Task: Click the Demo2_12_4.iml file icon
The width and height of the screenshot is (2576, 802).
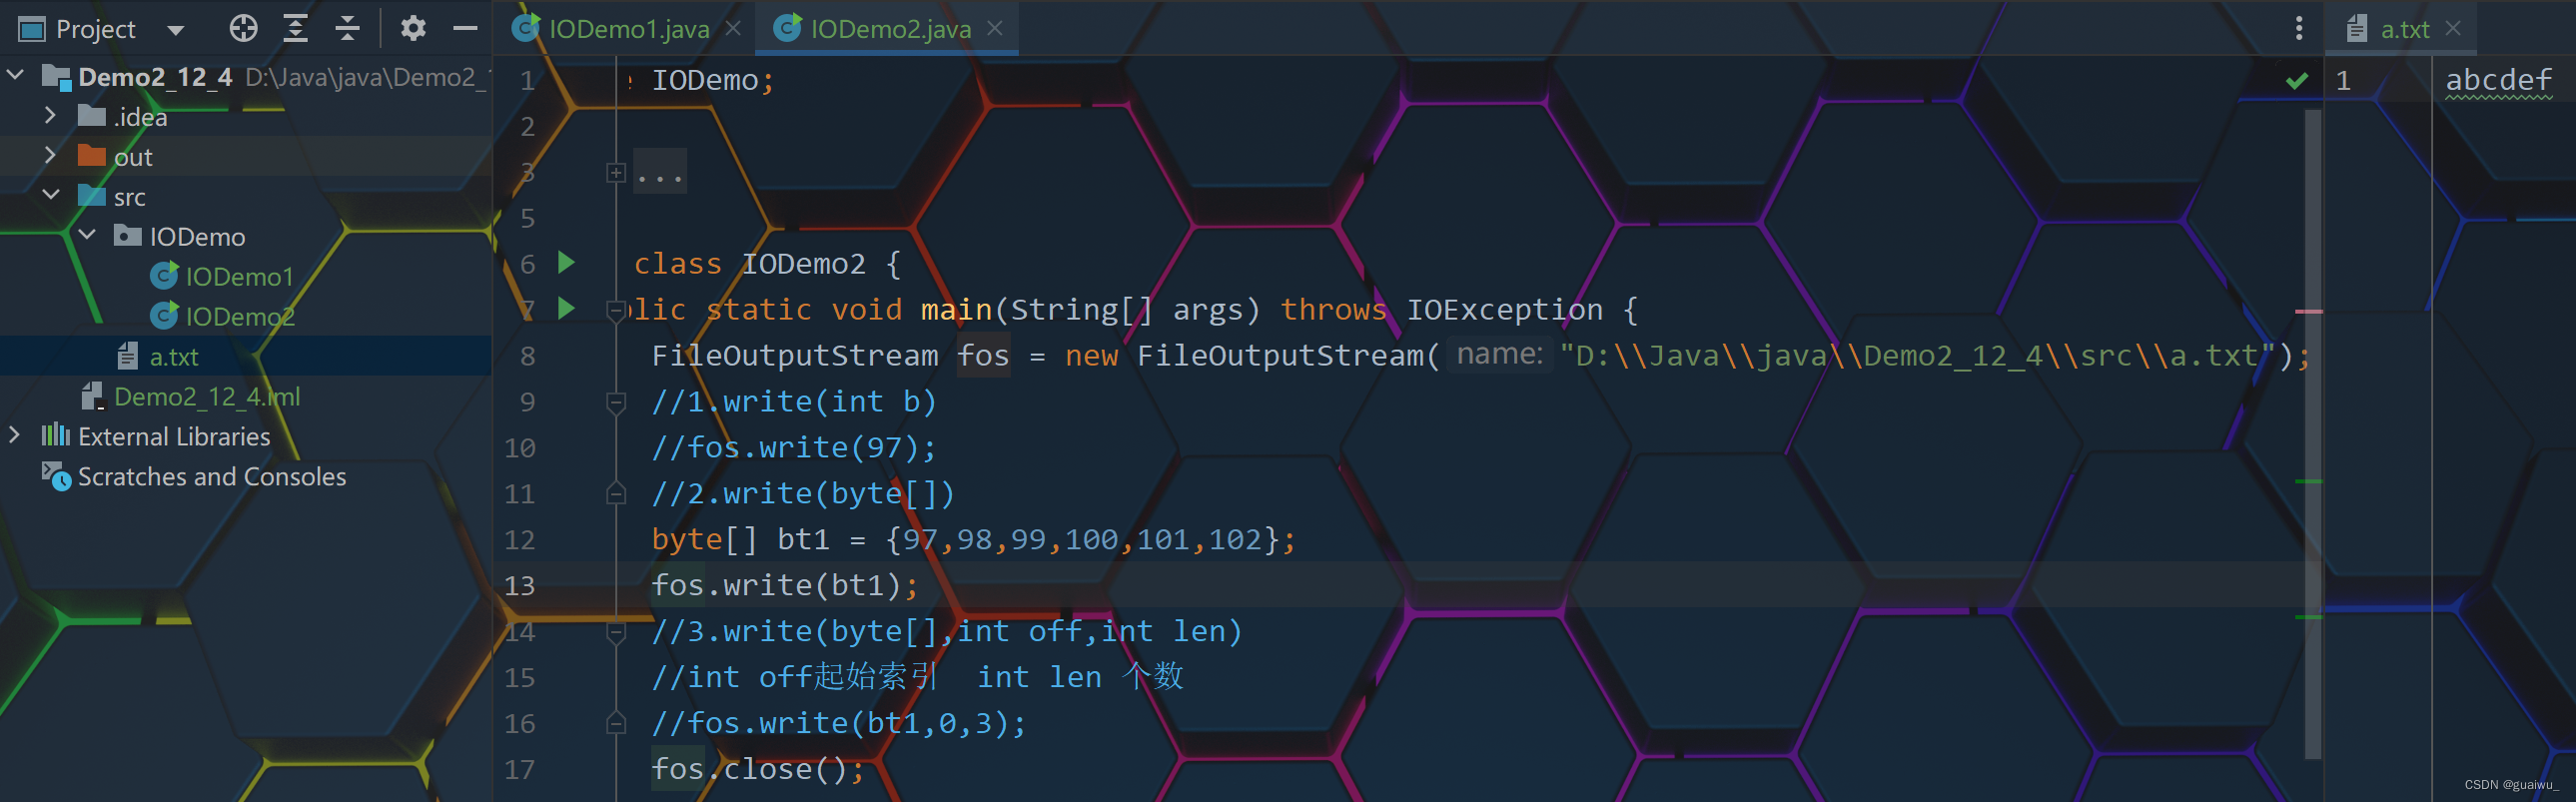Action: 93,396
